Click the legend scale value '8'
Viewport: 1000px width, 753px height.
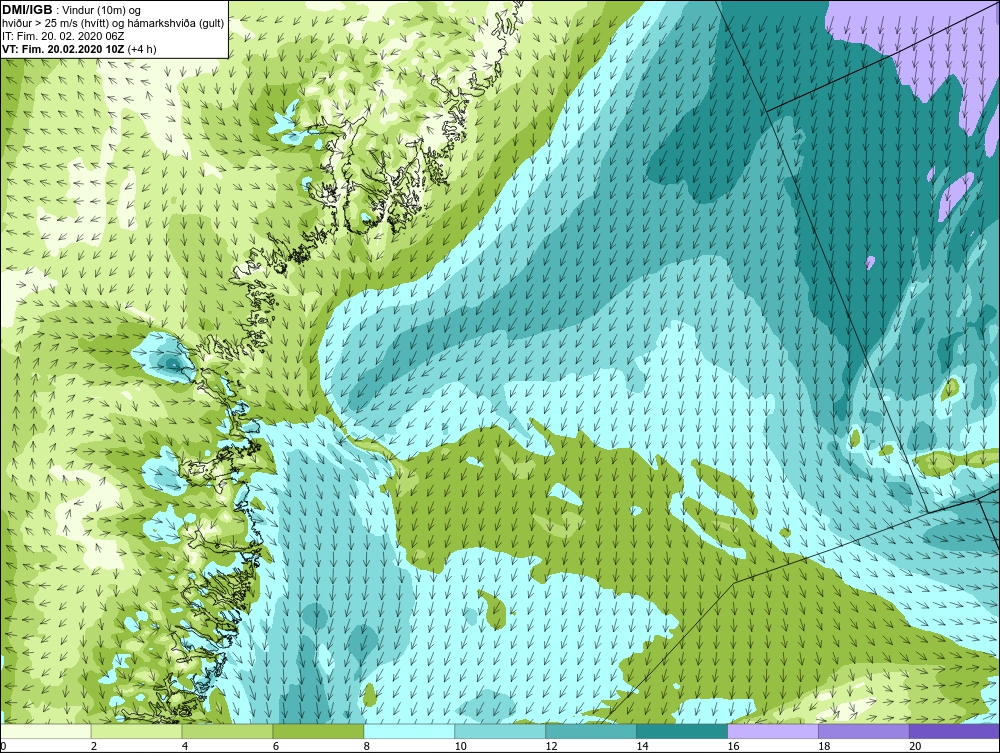pyautogui.click(x=367, y=746)
